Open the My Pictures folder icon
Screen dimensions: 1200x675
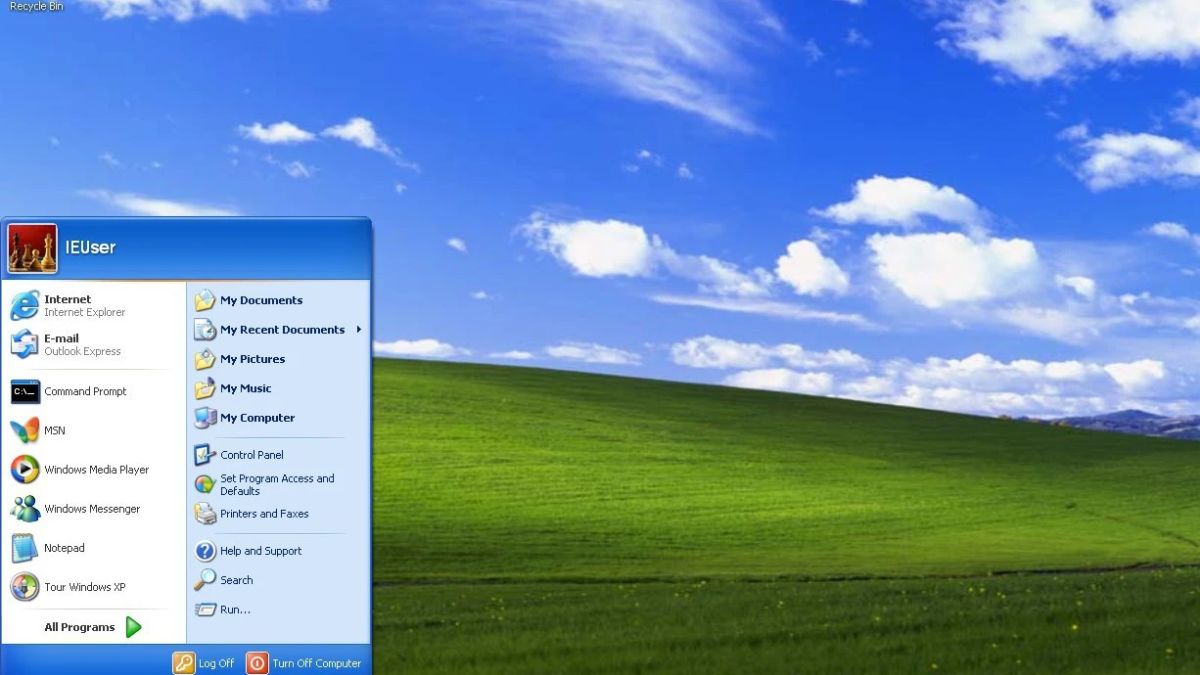pyautogui.click(x=205, y=359)
